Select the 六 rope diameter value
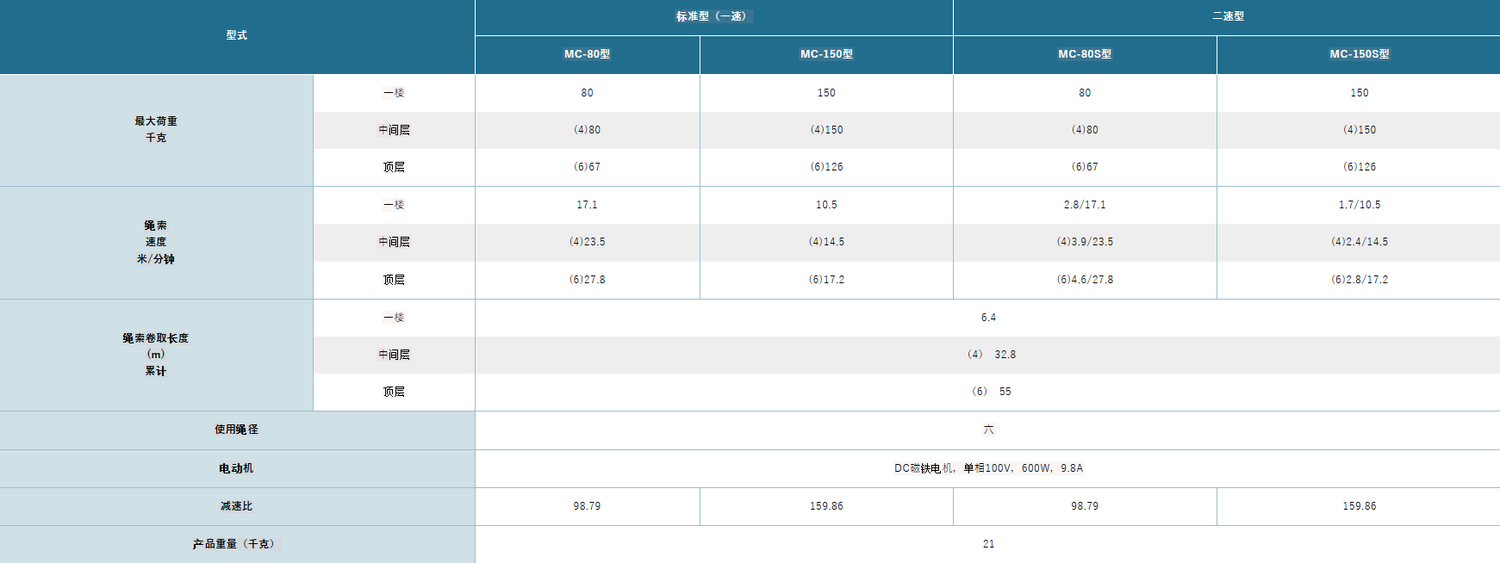 click(x=988, y=430)
